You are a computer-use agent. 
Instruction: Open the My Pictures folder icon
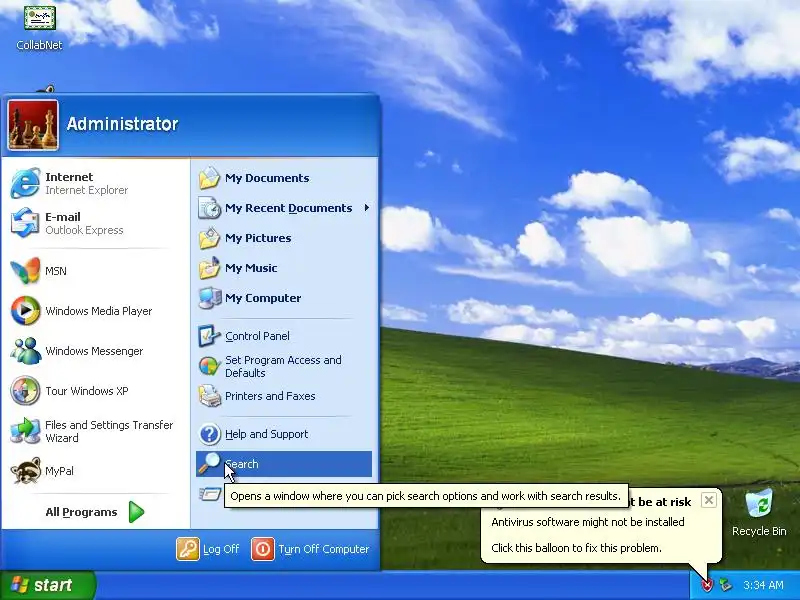(209, 238)
